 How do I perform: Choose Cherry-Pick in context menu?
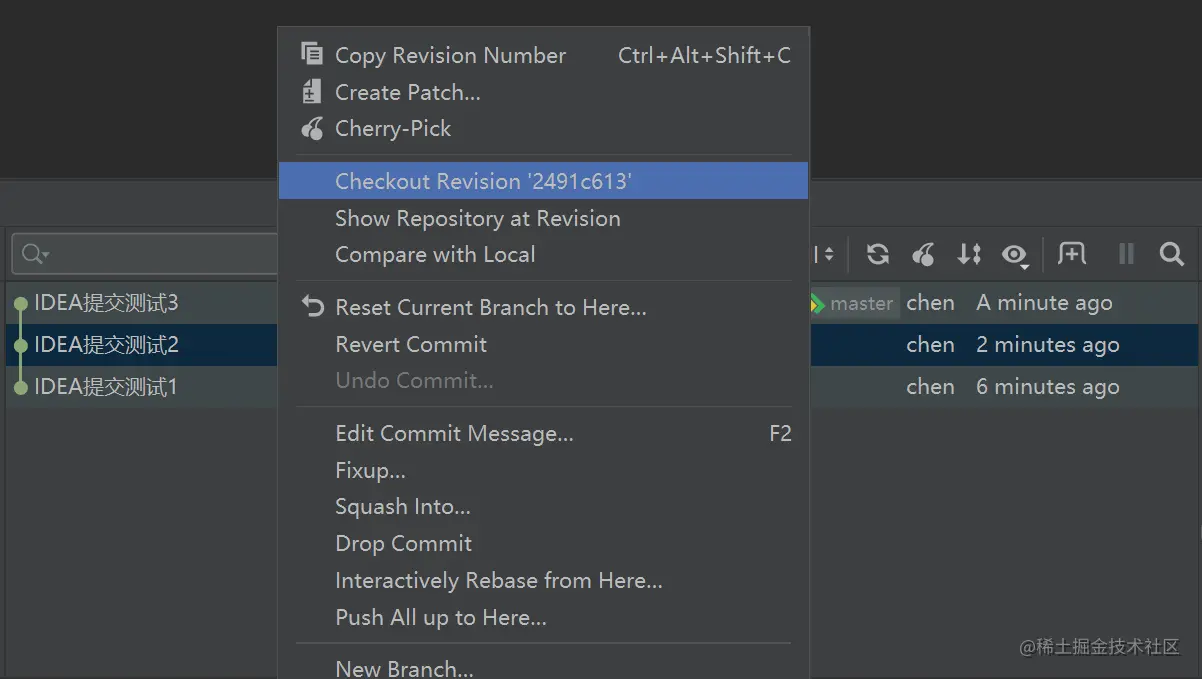click(393, 129)
